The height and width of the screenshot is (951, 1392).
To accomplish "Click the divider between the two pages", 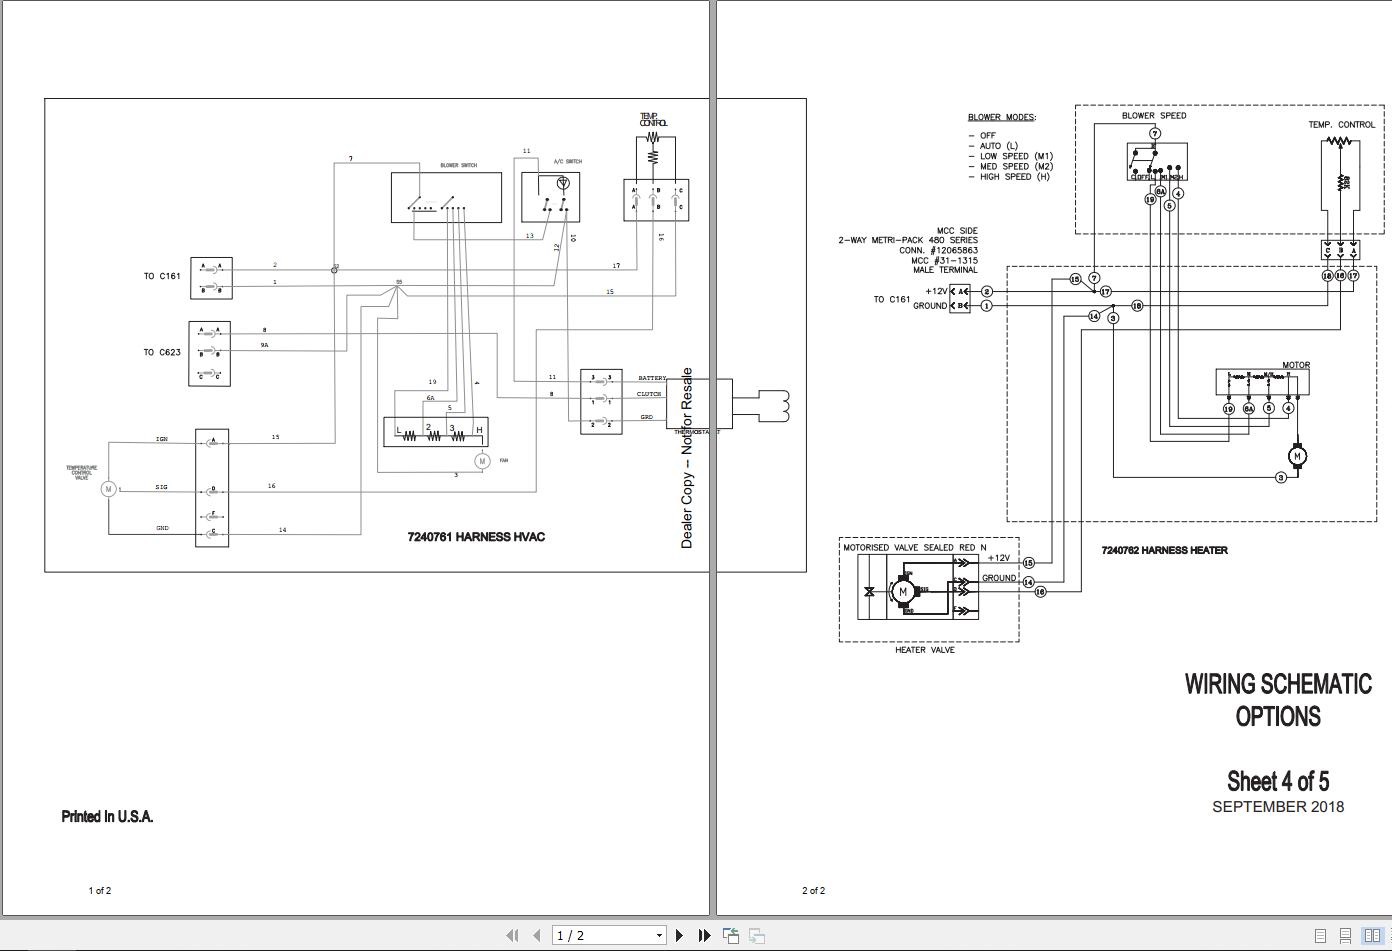I will tap(714, 457).
